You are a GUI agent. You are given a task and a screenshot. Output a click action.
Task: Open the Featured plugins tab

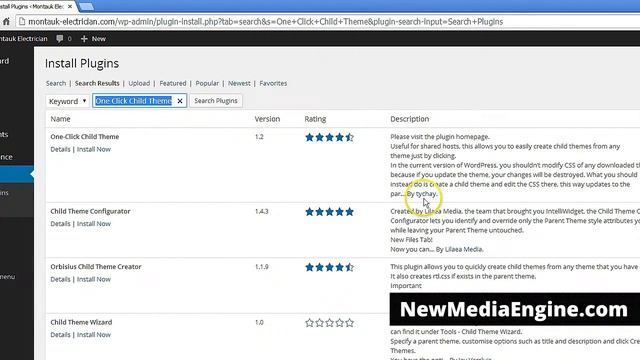point(173,83)
